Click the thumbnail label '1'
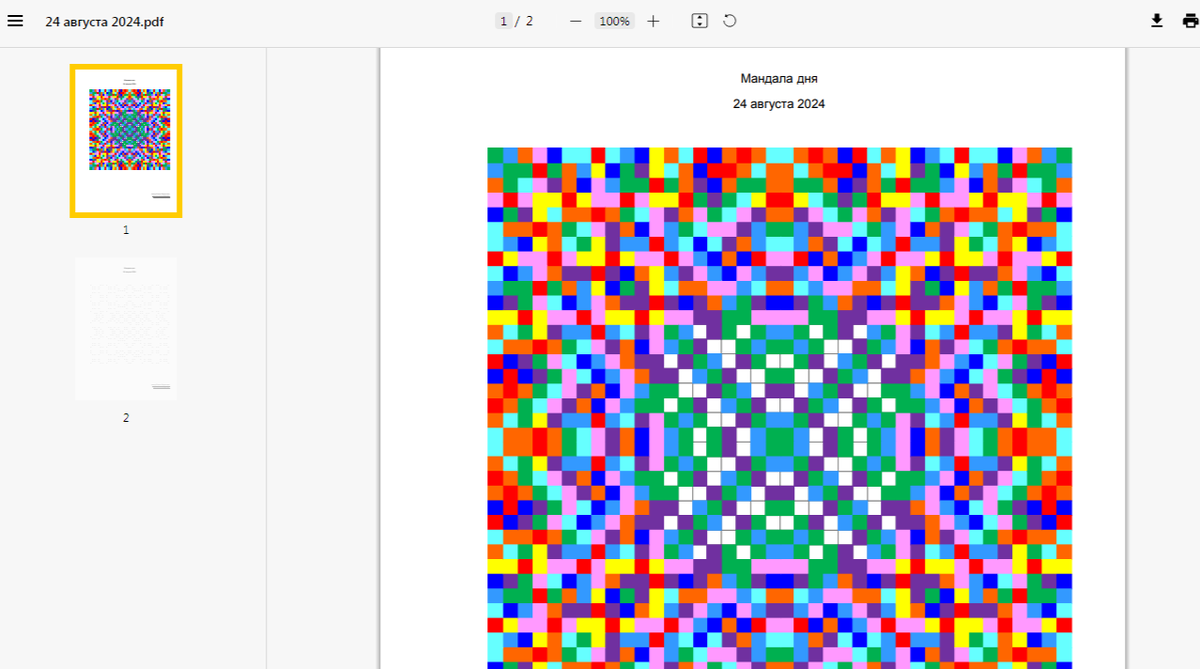 coord(126,230)
